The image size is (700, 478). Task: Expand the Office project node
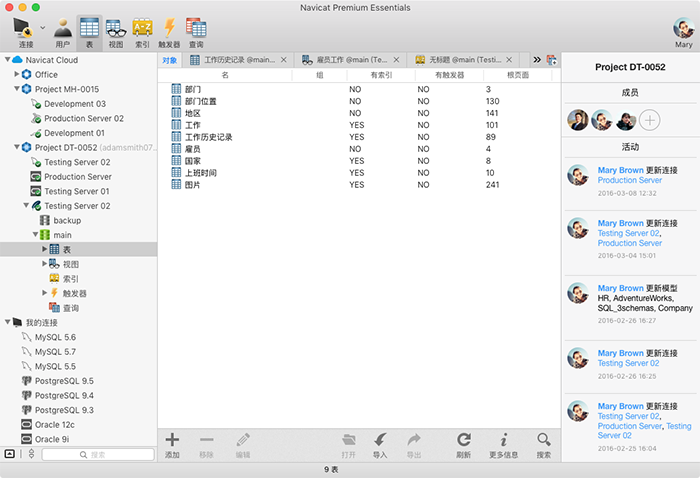[17, 74]
